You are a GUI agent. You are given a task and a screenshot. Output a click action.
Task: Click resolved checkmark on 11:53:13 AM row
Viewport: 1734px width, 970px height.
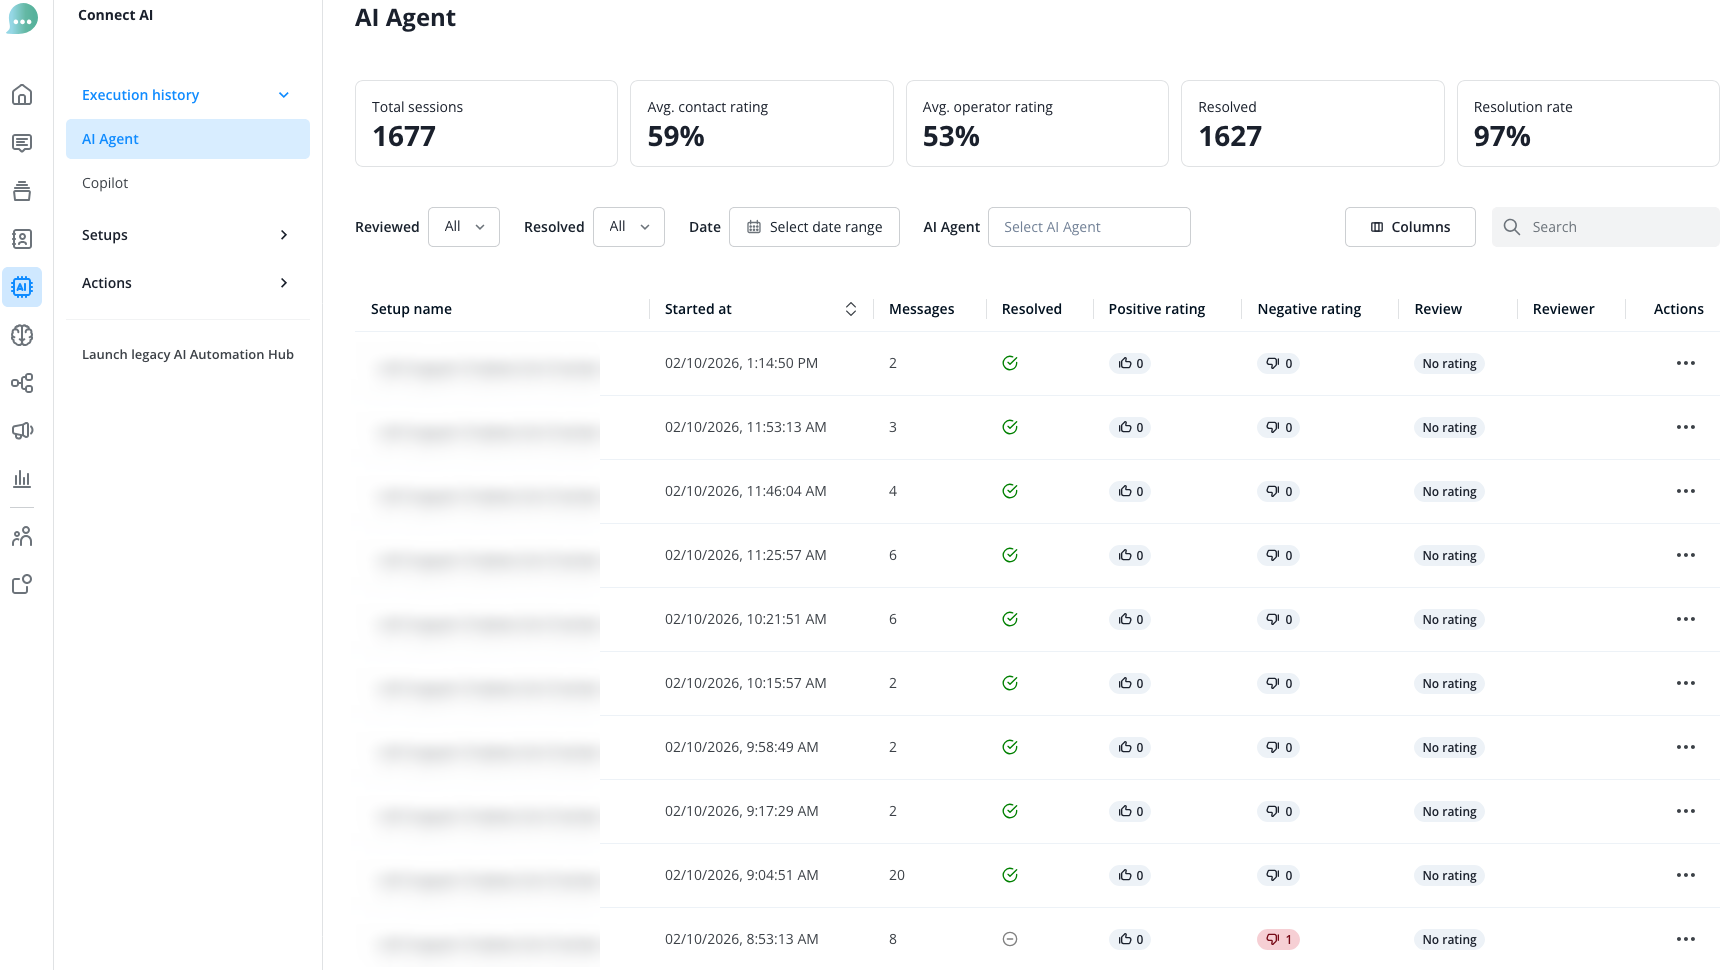coord(1010,427)
